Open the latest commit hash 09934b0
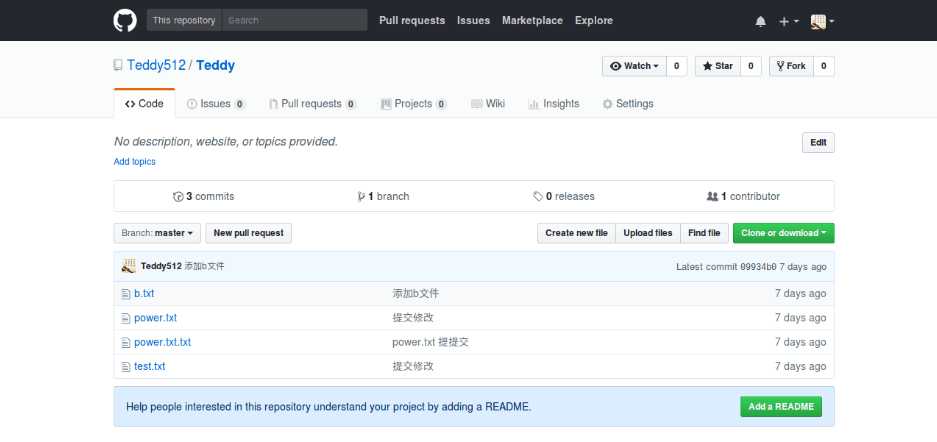Image resolution: width=937 pixels, height=442 pixels. (758, 267)
